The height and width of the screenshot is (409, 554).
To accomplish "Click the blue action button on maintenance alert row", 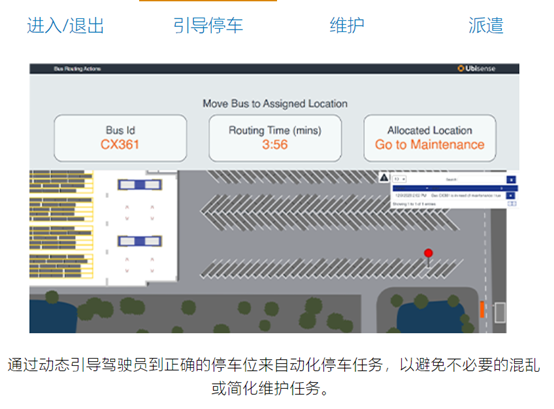I will coord(511,195).
